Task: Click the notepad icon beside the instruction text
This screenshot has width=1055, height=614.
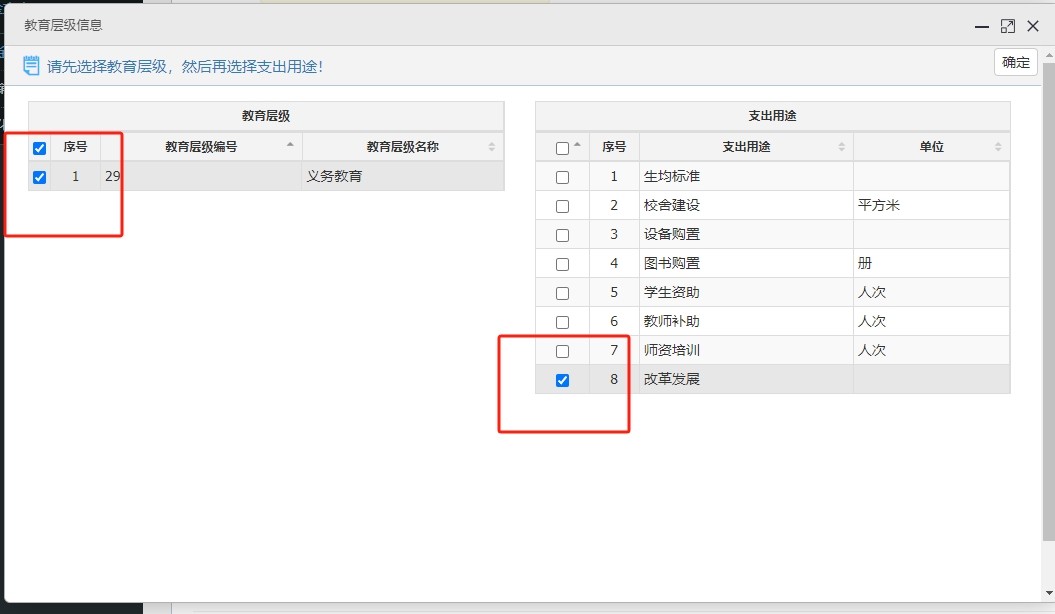Action: pos(31,66)
